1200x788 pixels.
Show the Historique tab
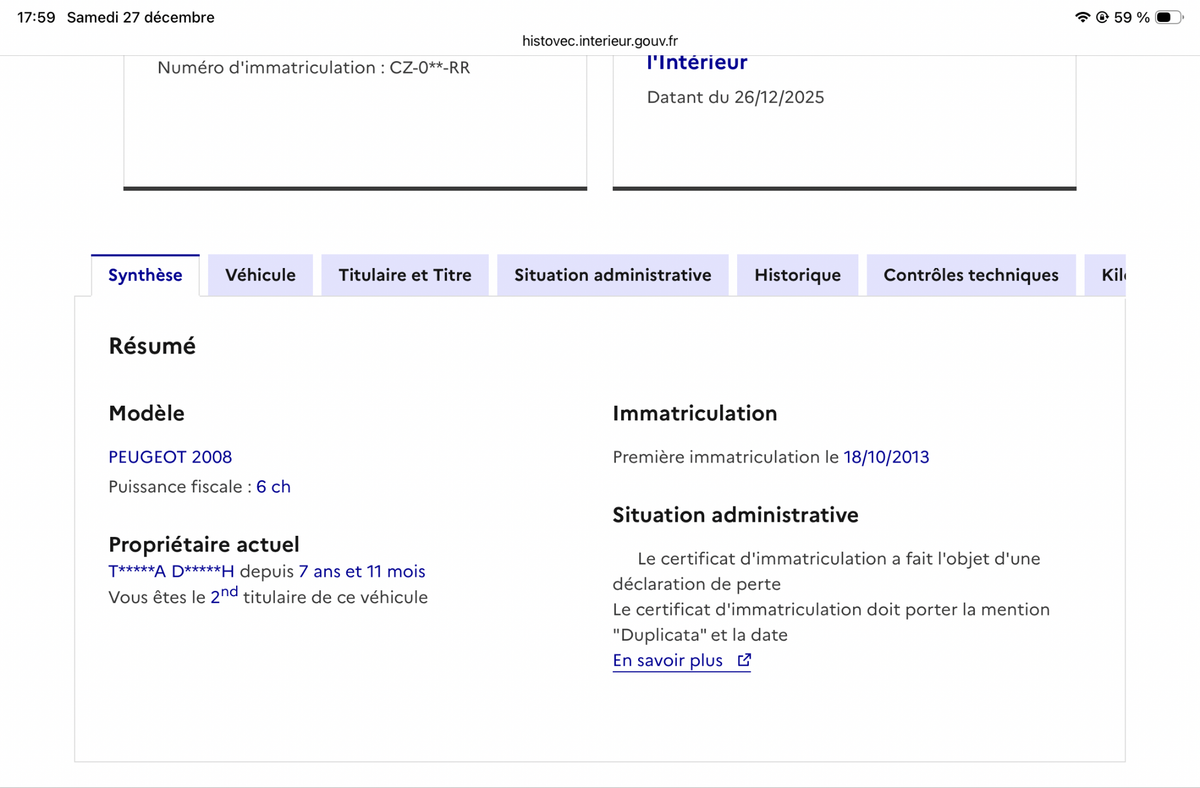pos(797,275)
